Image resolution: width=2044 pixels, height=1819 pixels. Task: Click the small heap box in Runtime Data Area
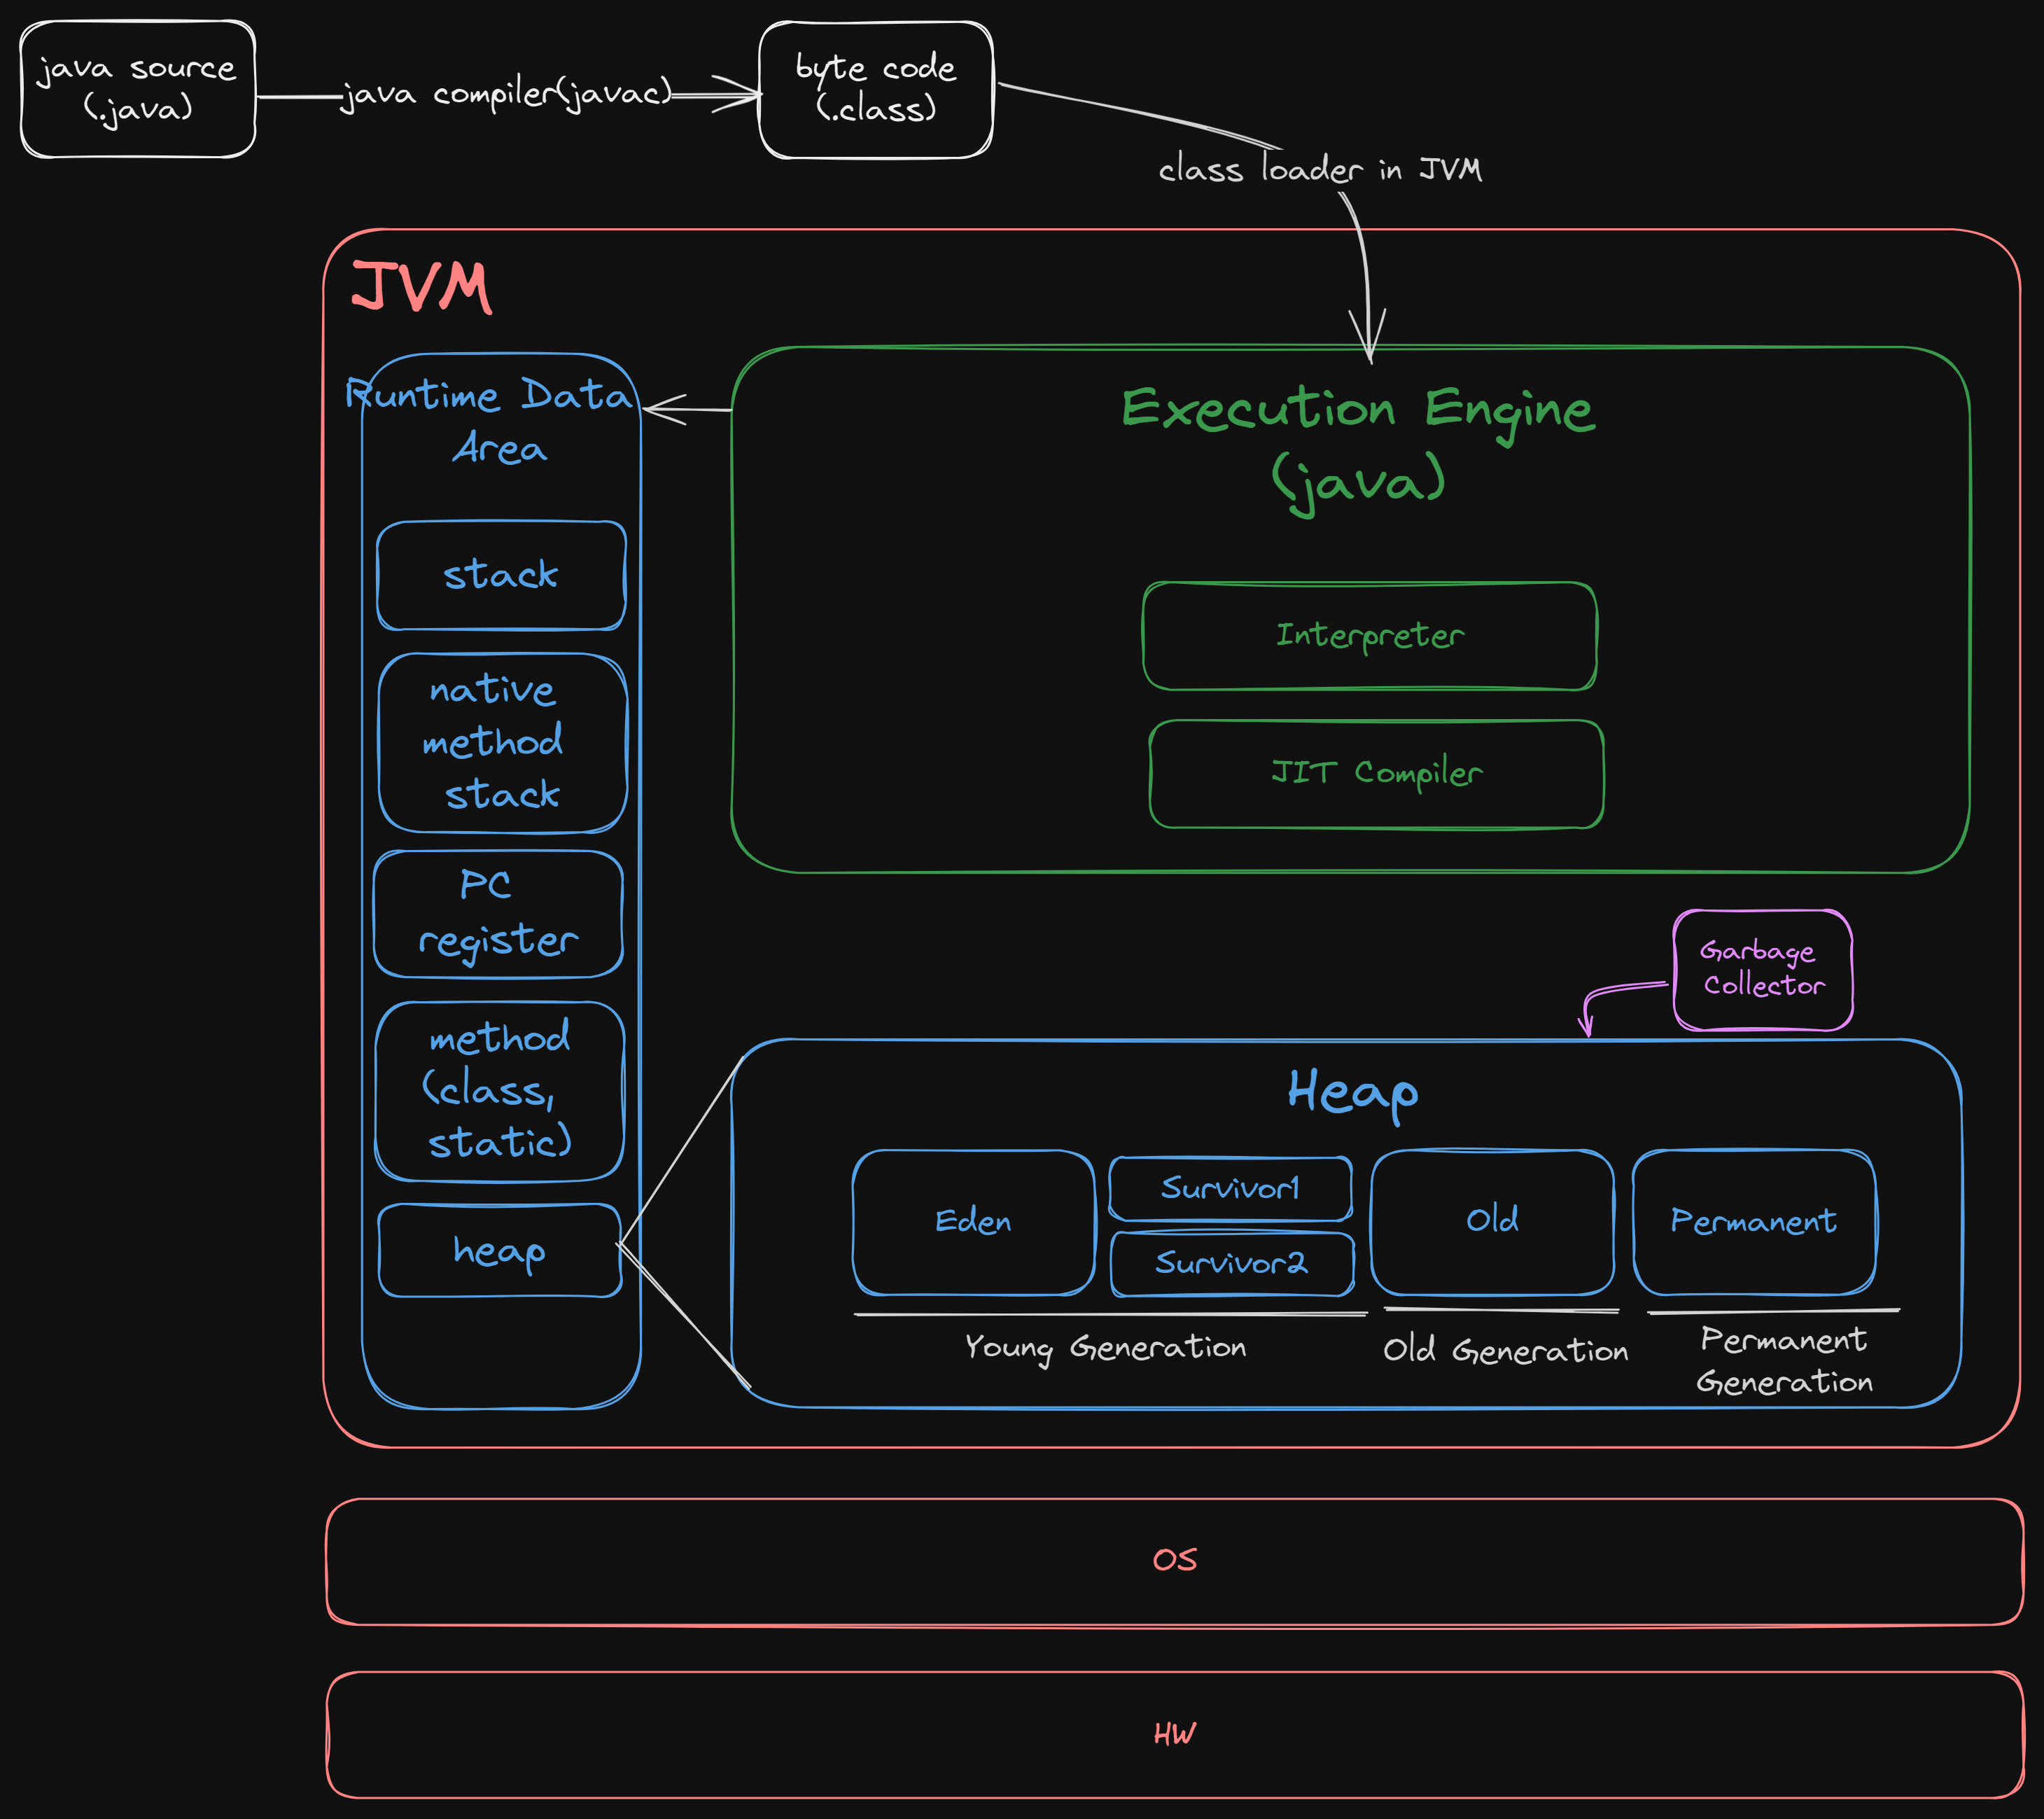point(499,1250)
